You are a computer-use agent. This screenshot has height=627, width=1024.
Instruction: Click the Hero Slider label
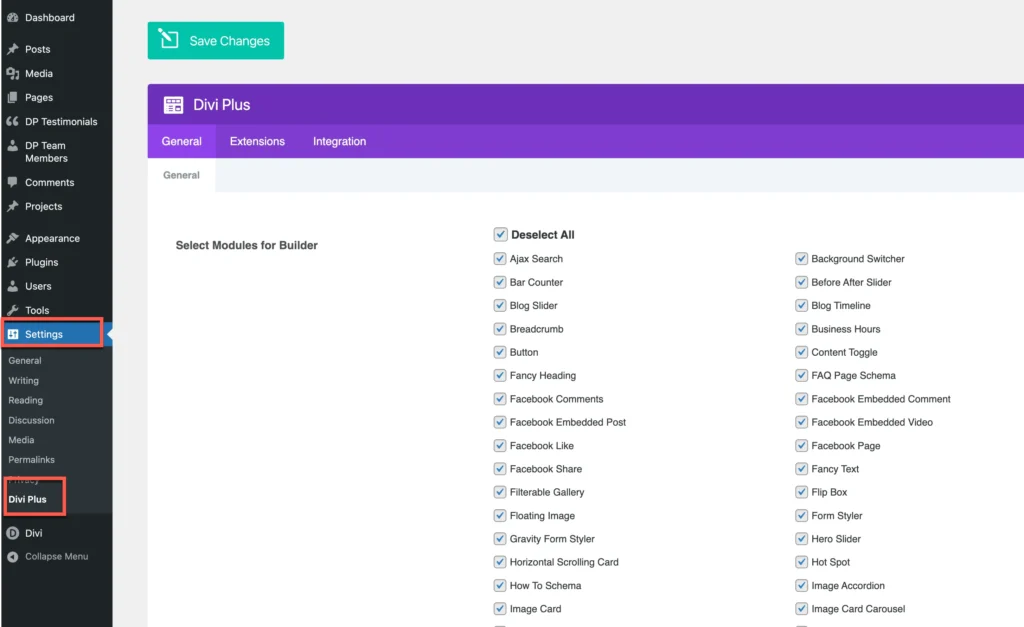836,539
